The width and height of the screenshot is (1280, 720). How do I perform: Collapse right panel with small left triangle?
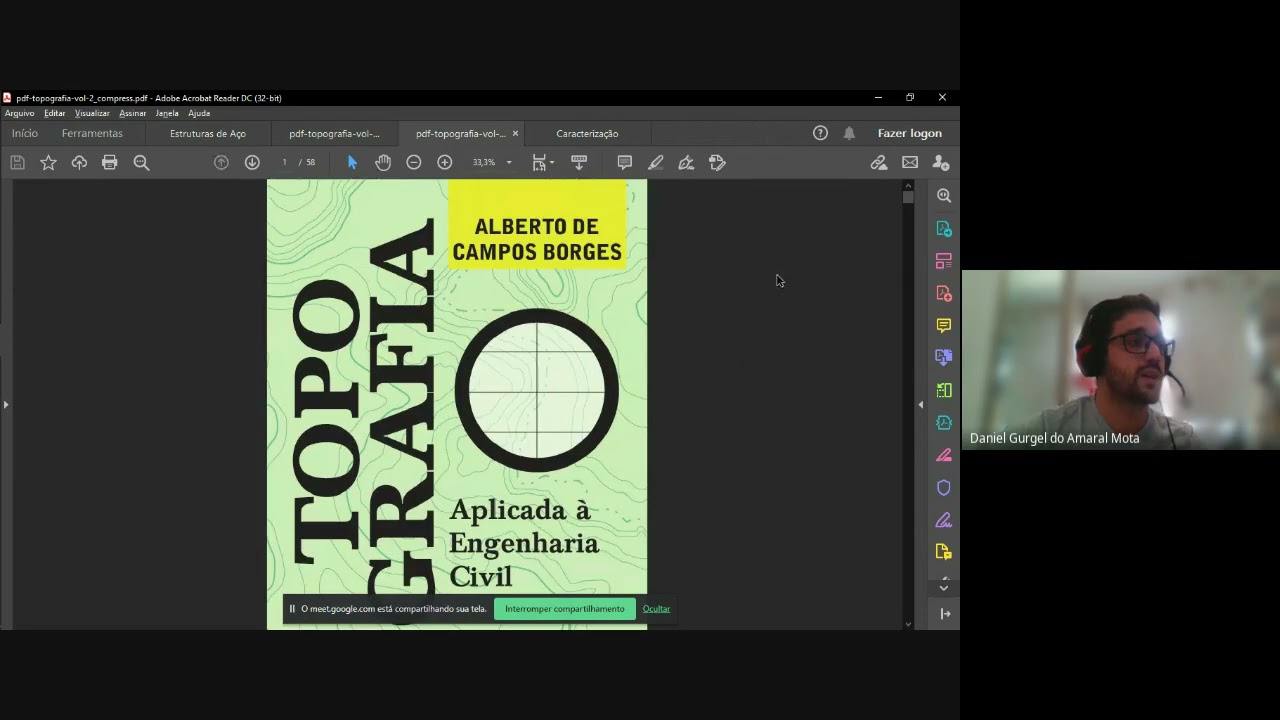pyautogui.click(x=921, y=404)
